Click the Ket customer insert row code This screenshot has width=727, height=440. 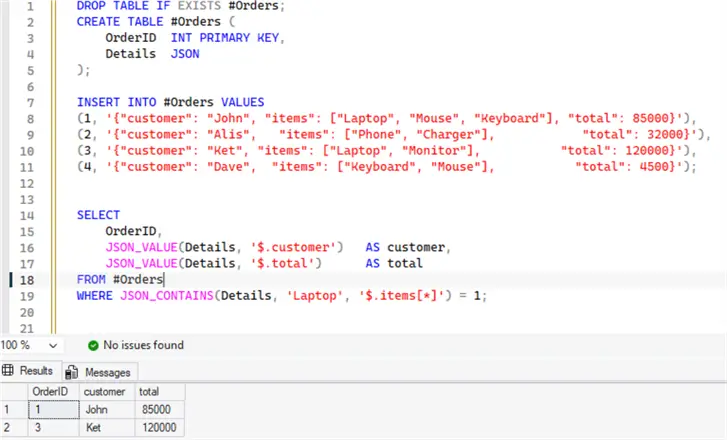click(387, 151)
